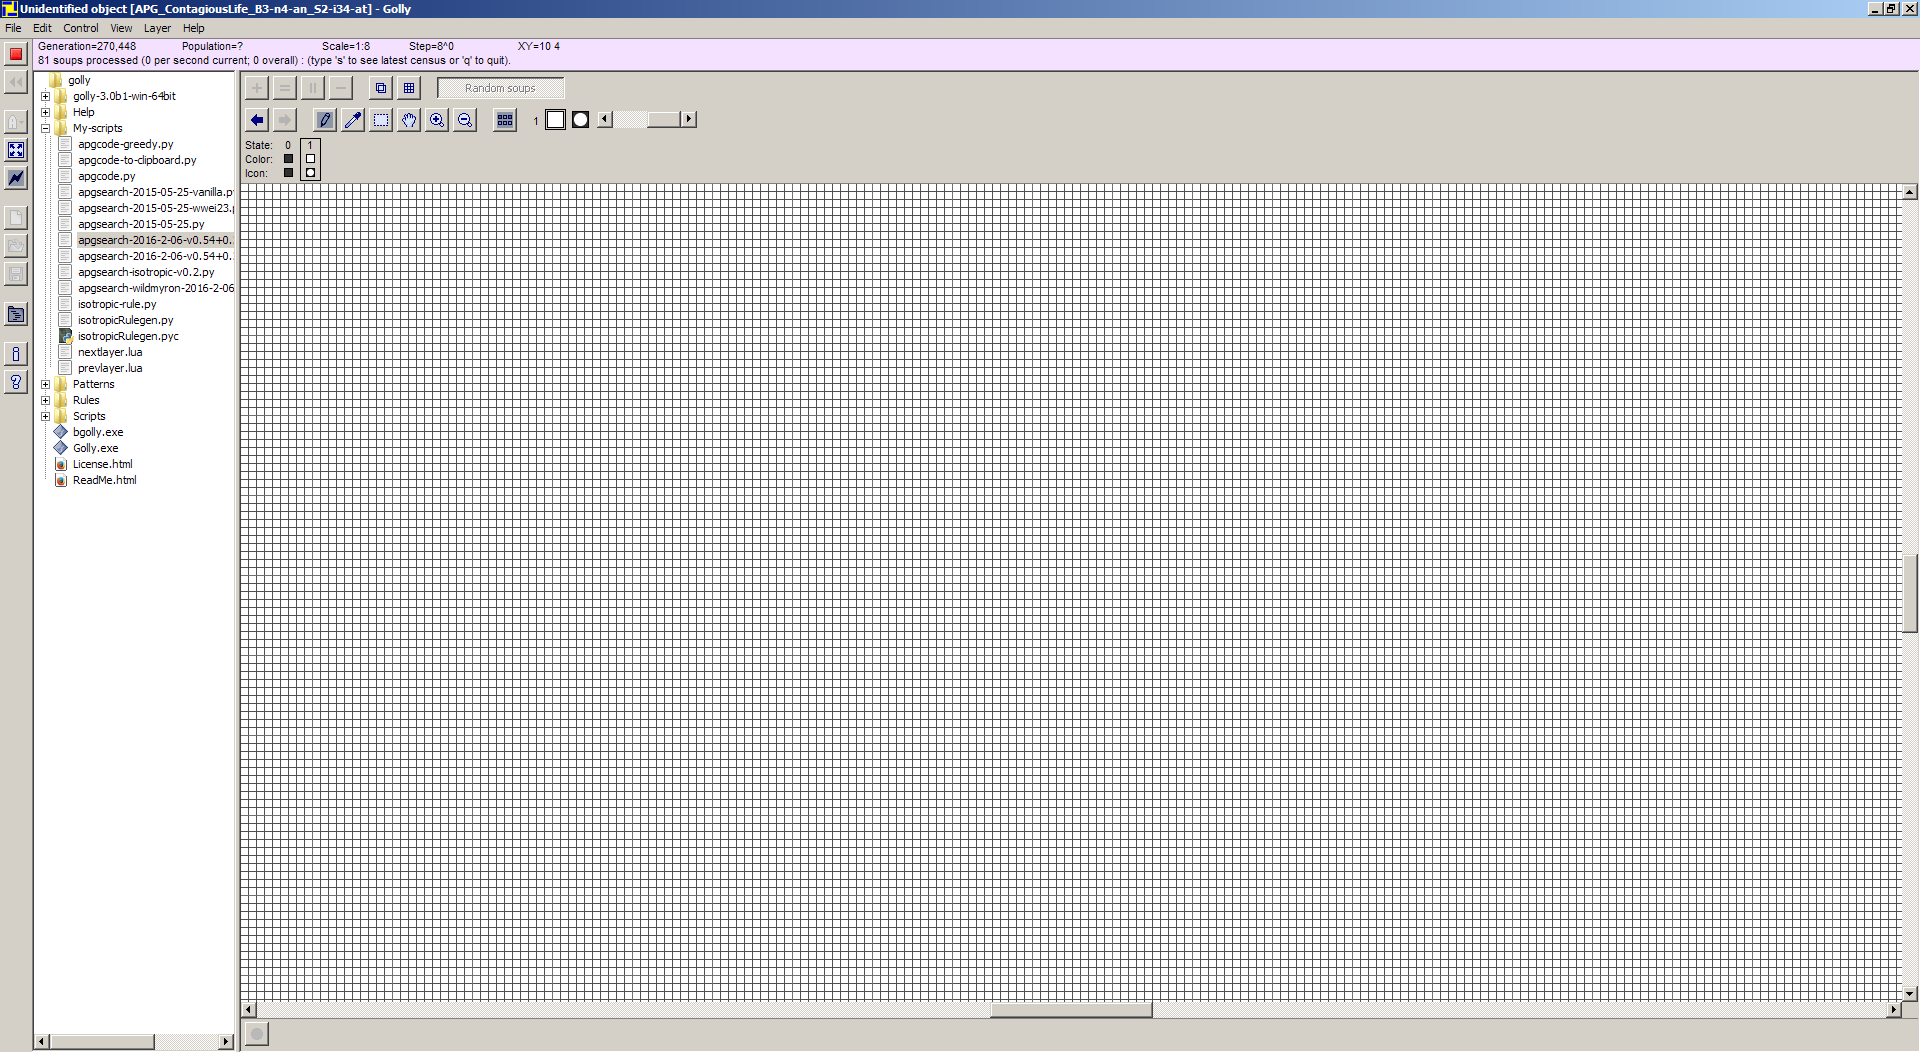Open the Layer menu

[157, 28]
